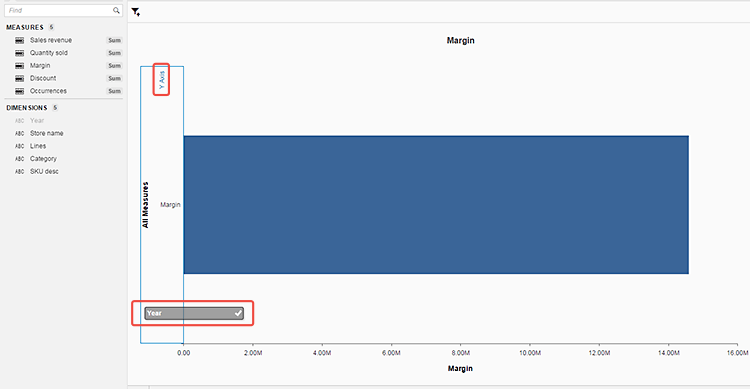Click the All Measures axis label

[x=145, y=205]
